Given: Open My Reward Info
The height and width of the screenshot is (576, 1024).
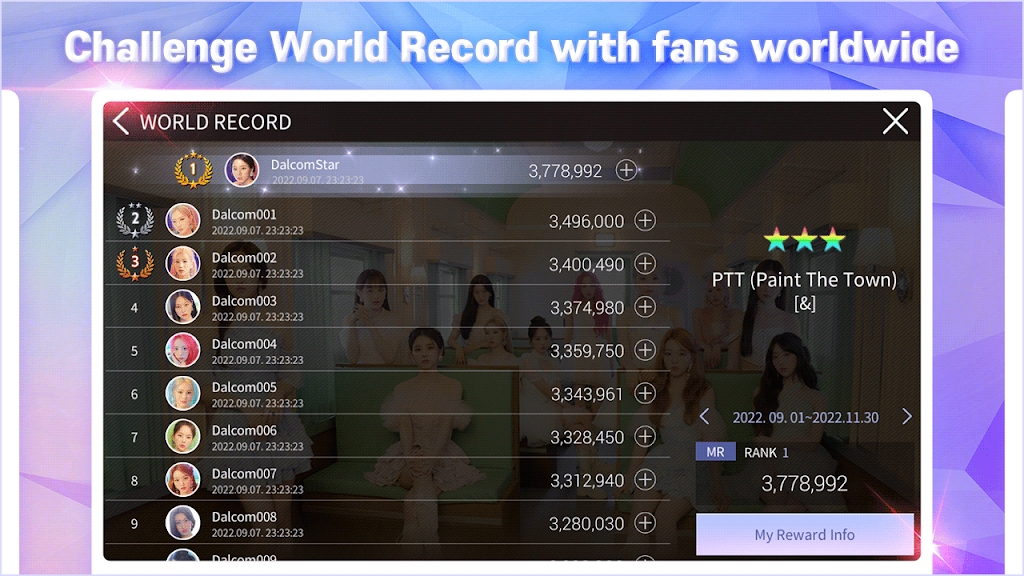Looking at the screenshot, I should pyautogui.click(x=804, y=535).
